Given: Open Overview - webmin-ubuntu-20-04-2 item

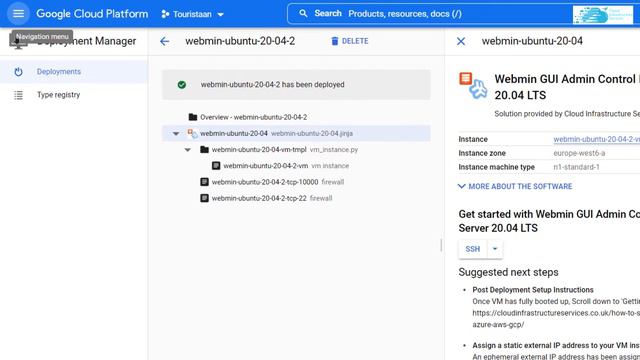Looking at the screenshot, I should pyautogui.click(x=296, y=117).
